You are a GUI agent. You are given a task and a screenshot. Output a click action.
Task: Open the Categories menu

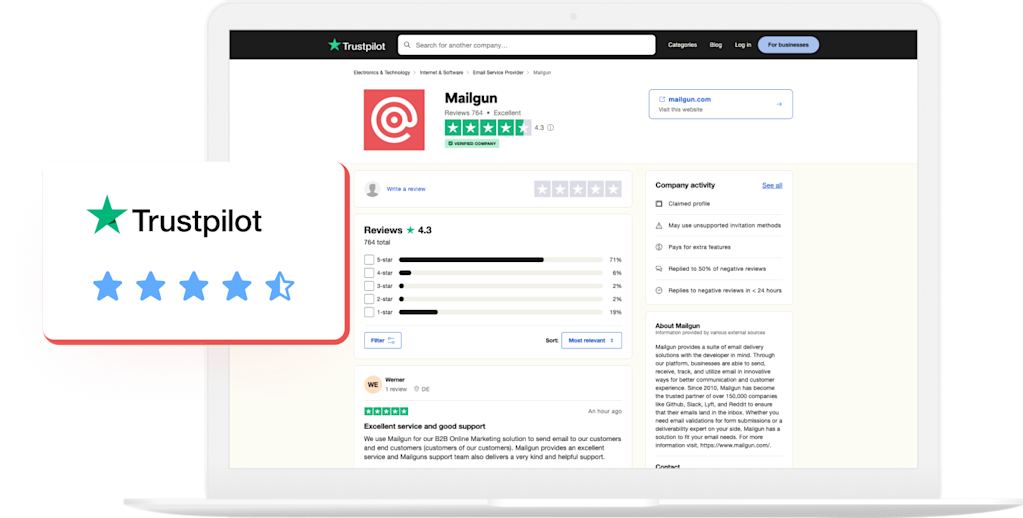(x=682, y=45)
